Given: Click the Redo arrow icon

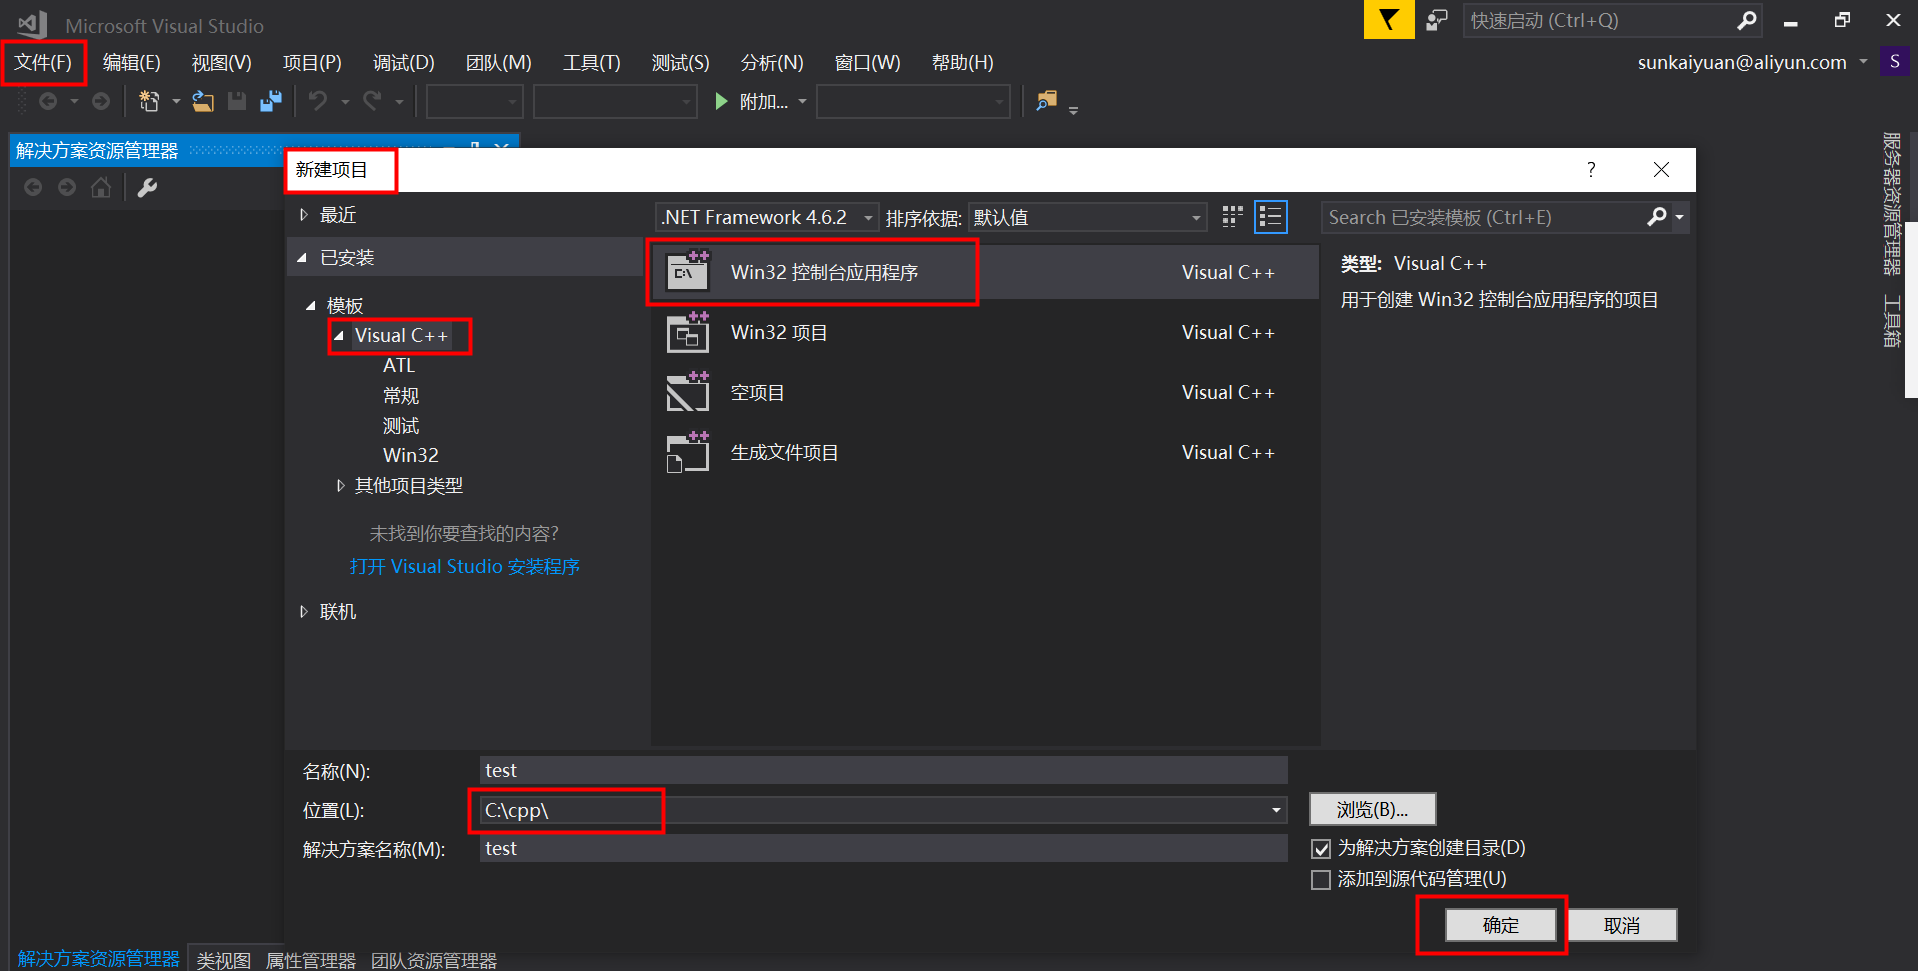Looking at the screenshot, I should pos(372,101).
